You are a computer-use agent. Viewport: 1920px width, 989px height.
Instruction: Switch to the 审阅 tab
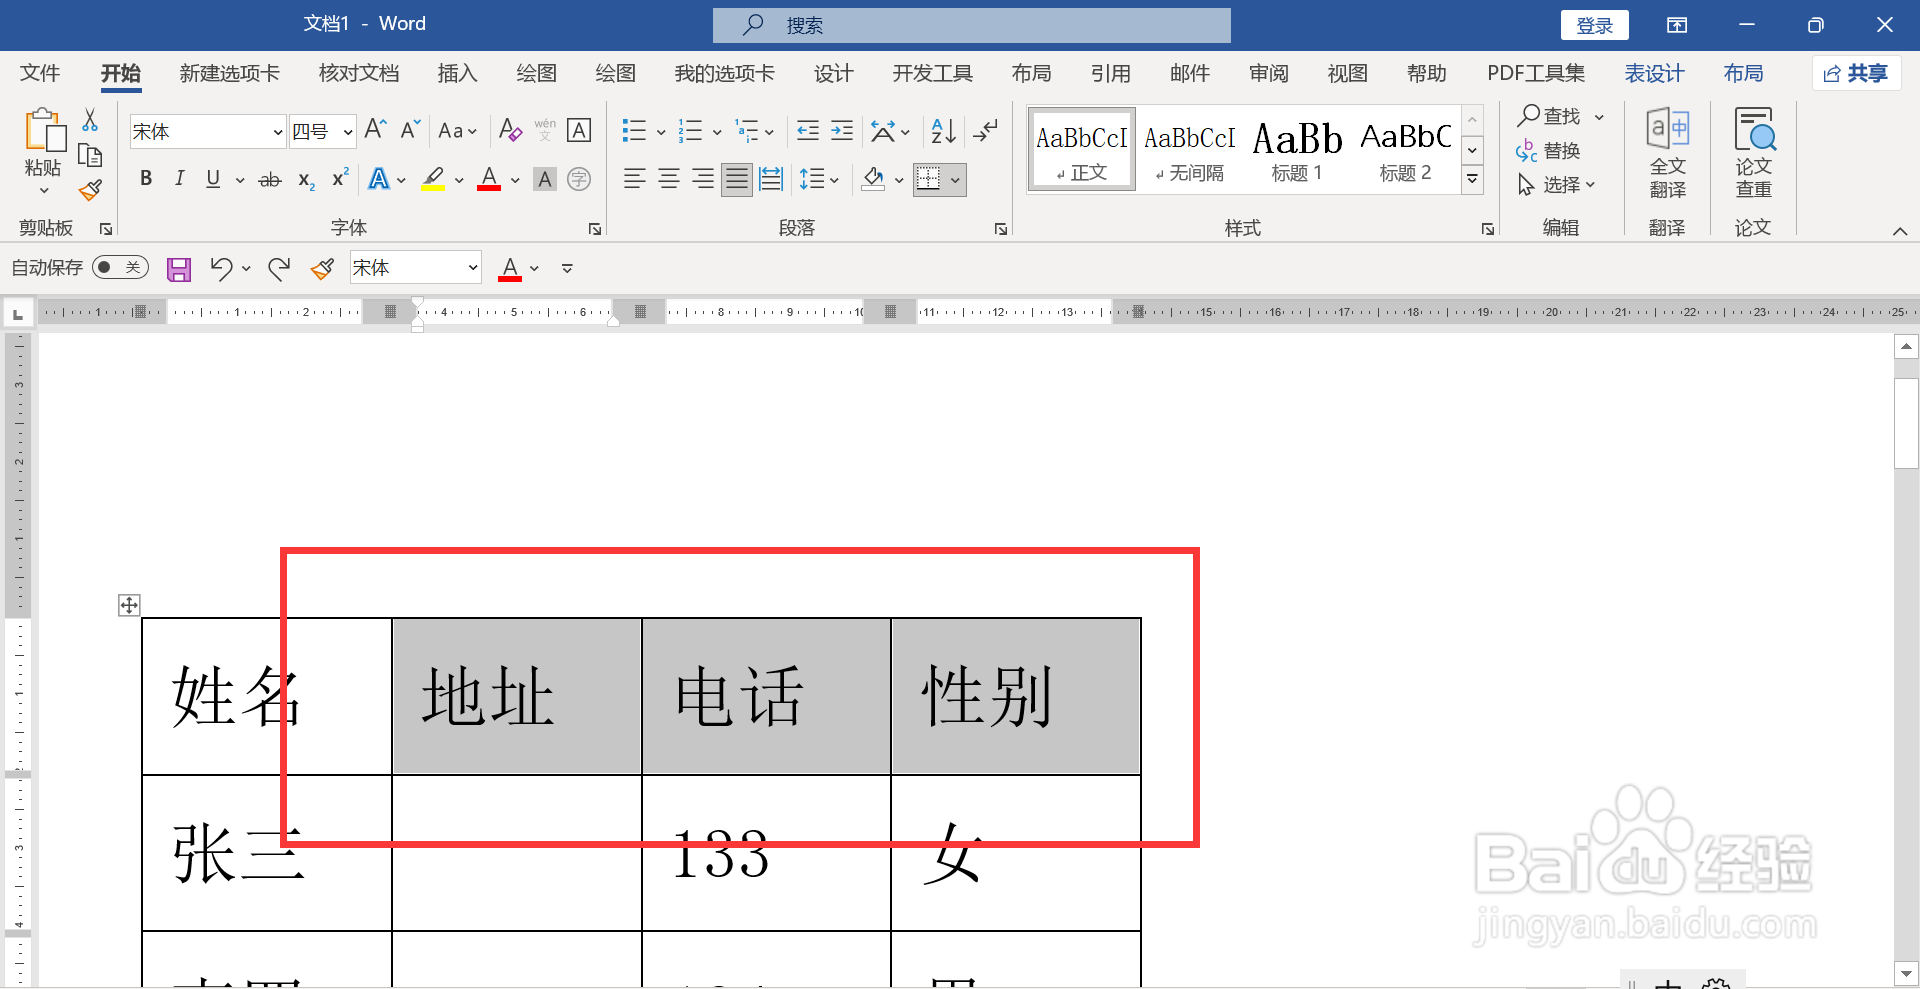point(1268,73)
